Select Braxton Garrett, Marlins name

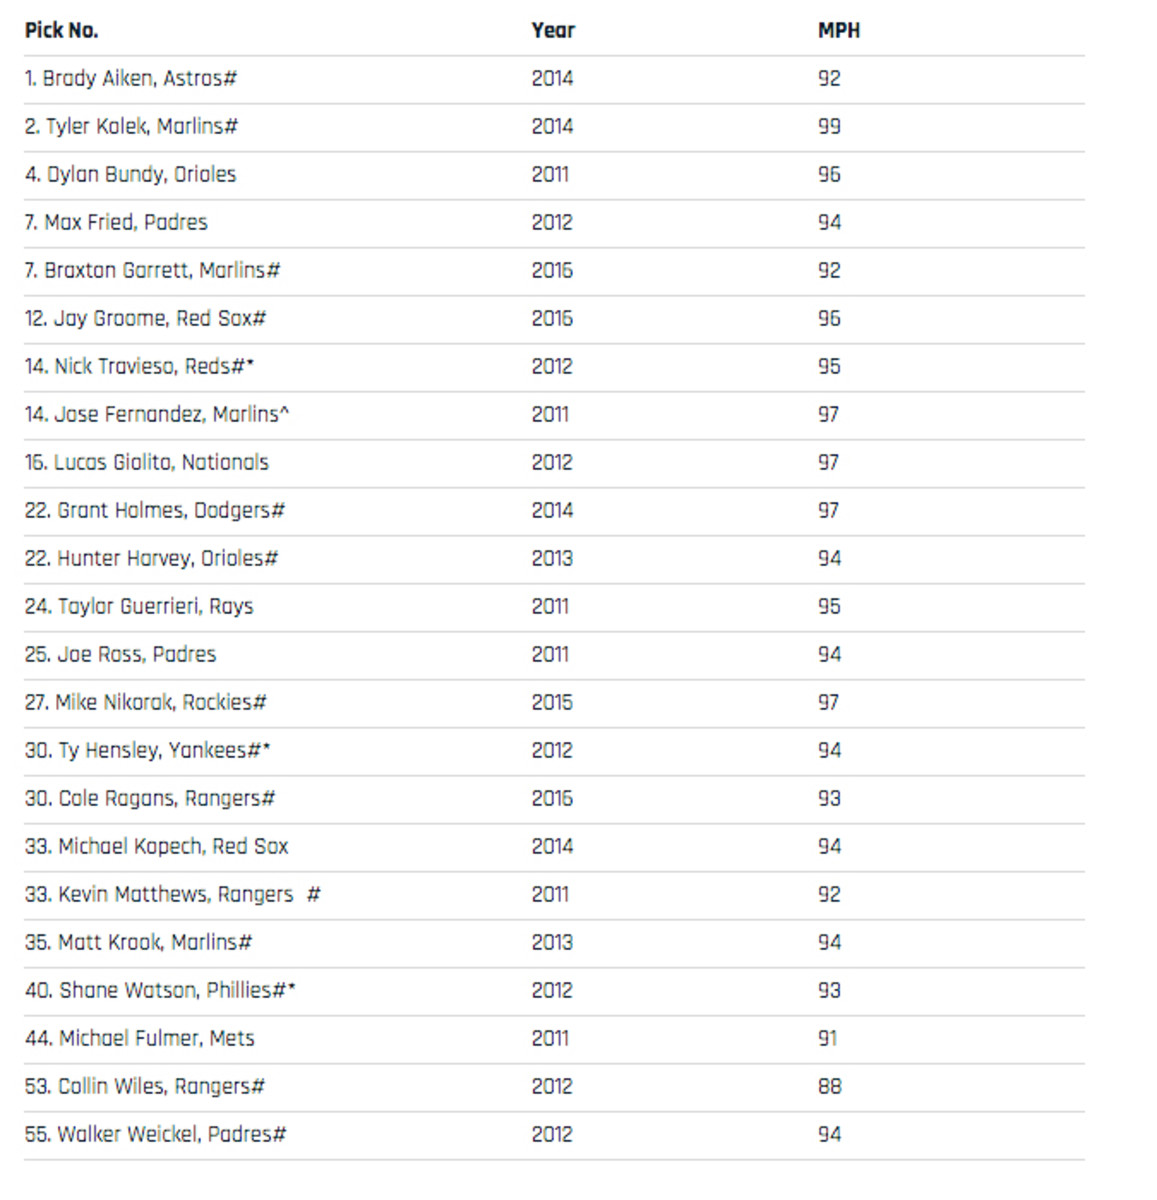tap(152, 270)
